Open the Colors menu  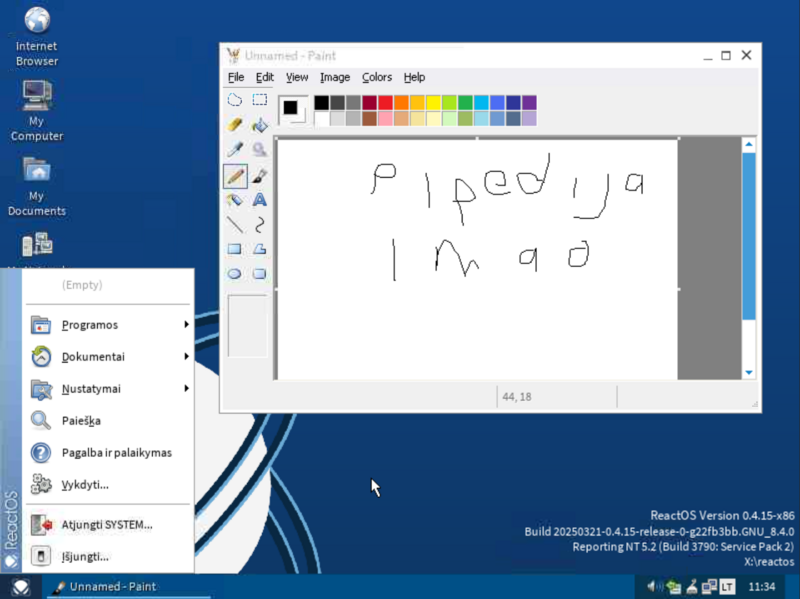tap(377, 77)
